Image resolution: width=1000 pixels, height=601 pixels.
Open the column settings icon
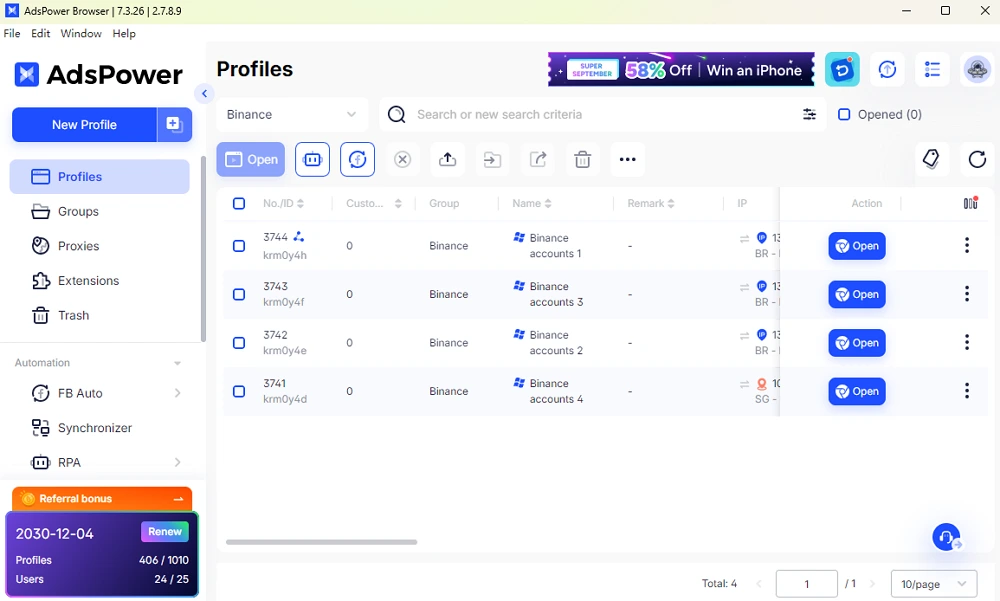point(970,203)
